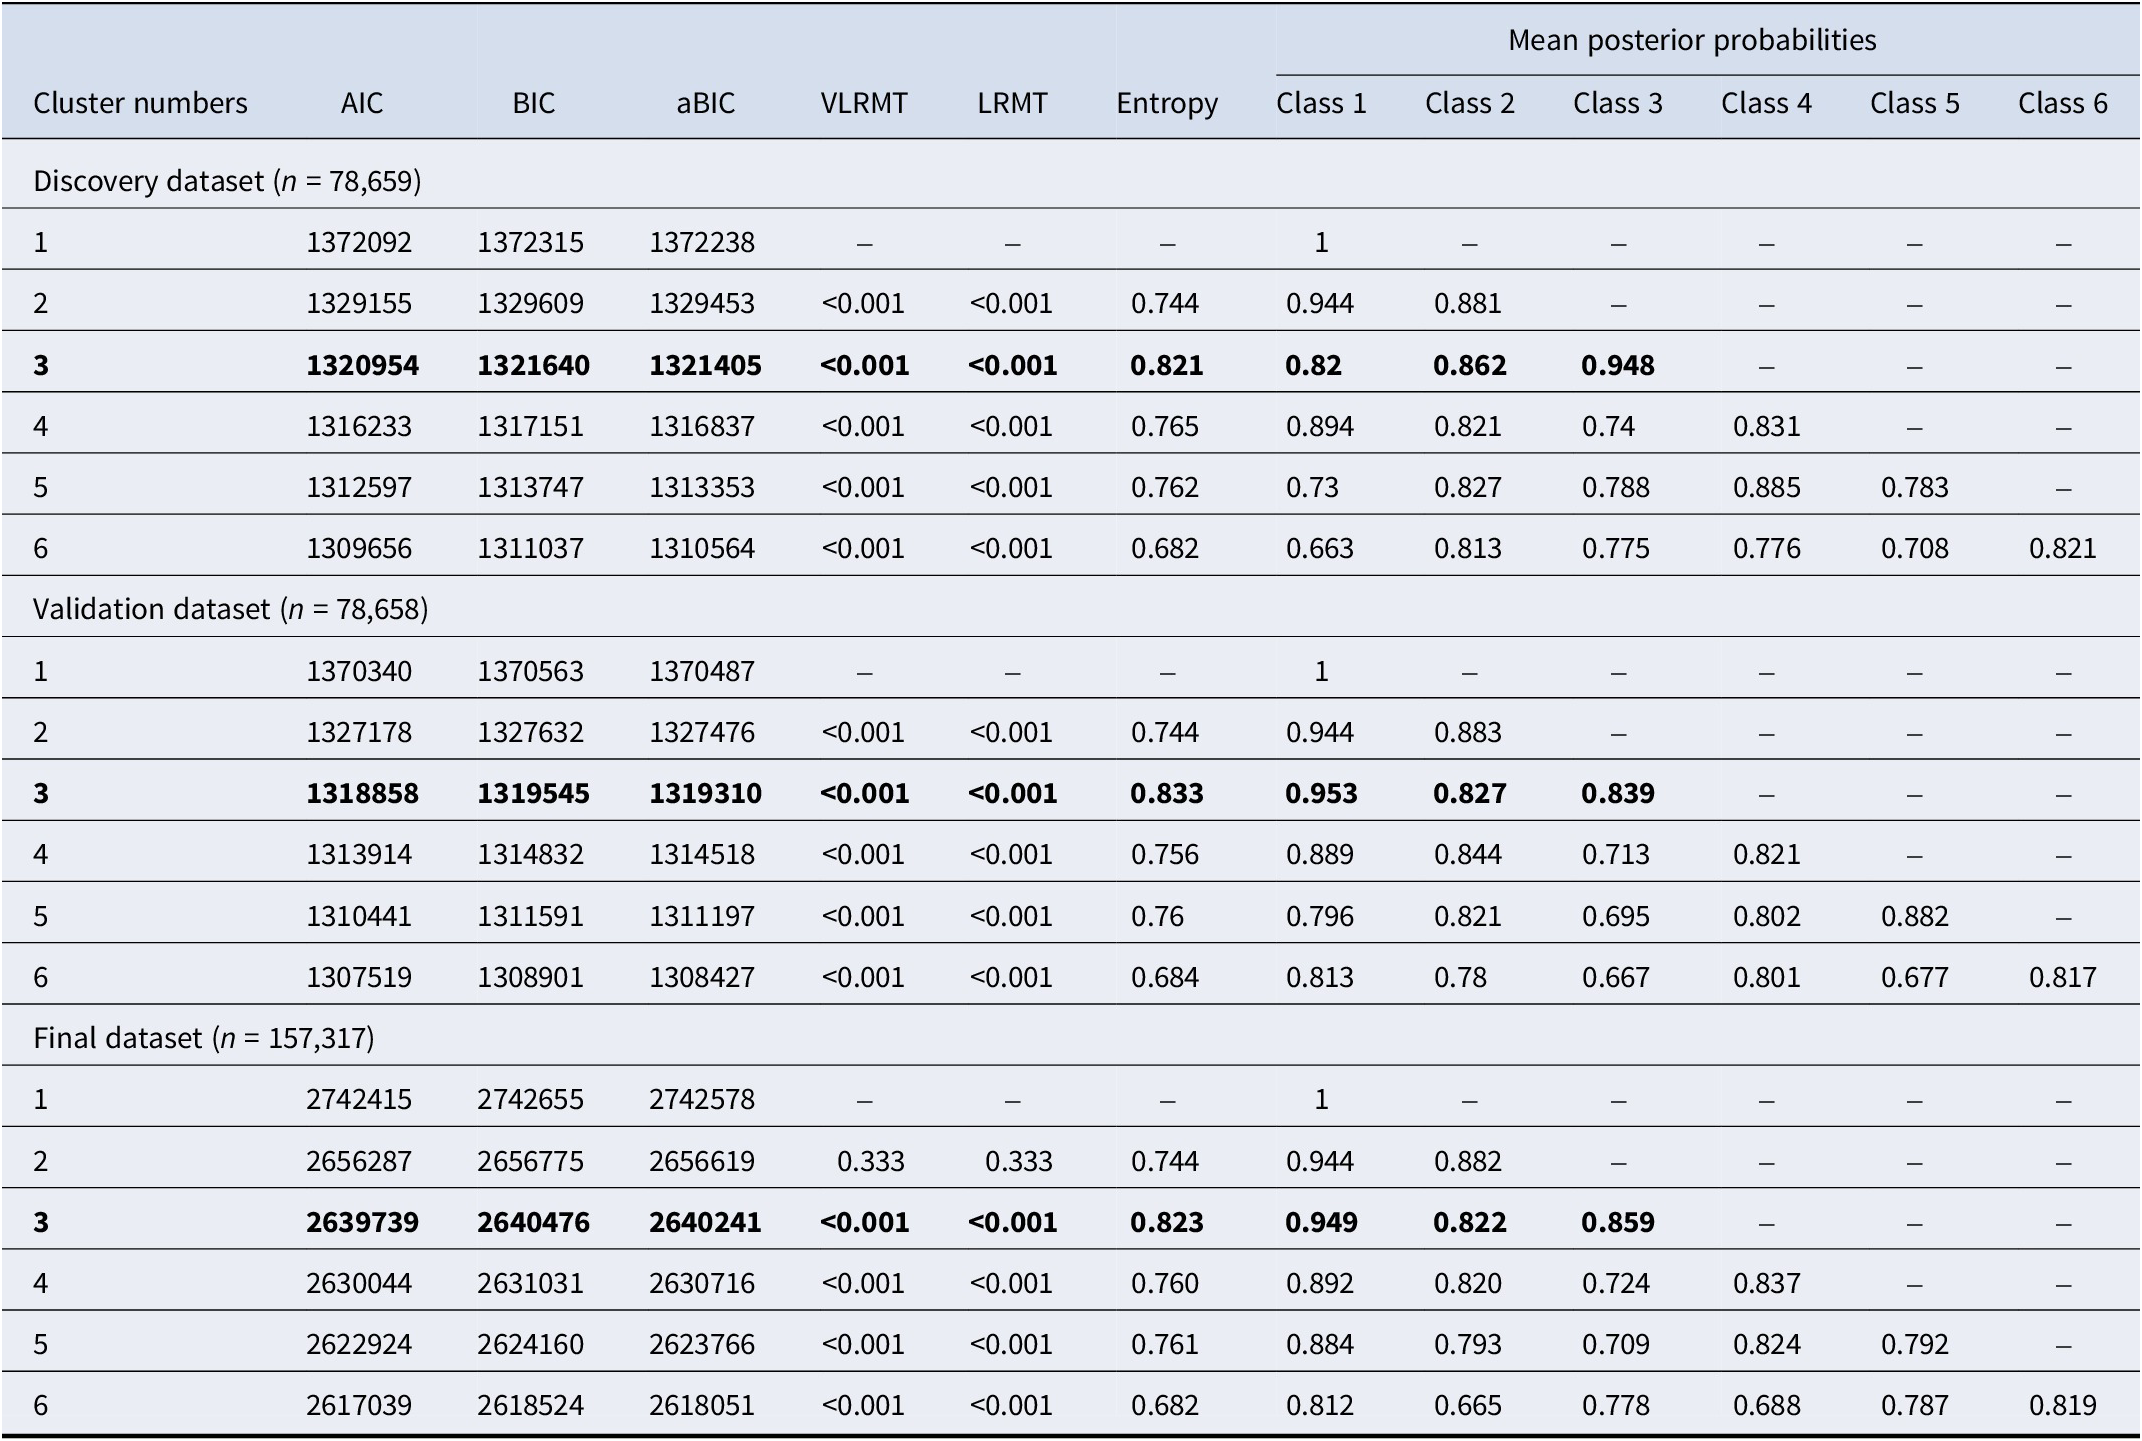
Task: Click entropy value 0.761
Action: pos(1165,1344)
